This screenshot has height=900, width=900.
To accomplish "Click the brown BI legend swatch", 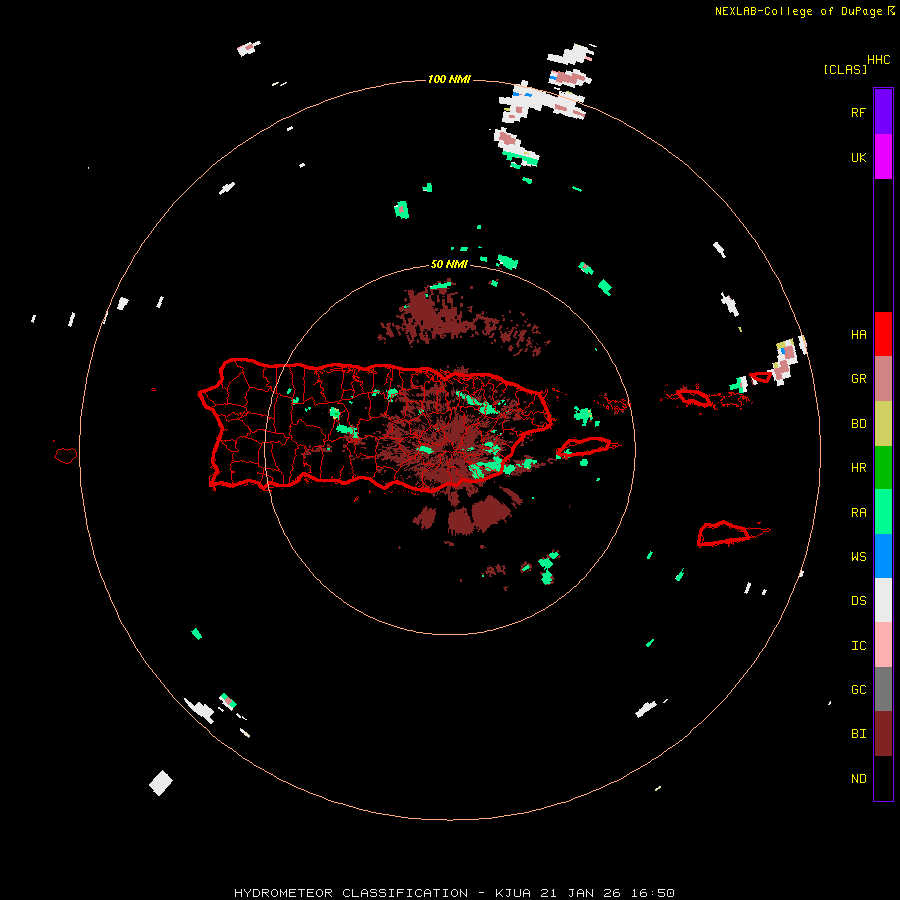I will (x=883, y=734).
